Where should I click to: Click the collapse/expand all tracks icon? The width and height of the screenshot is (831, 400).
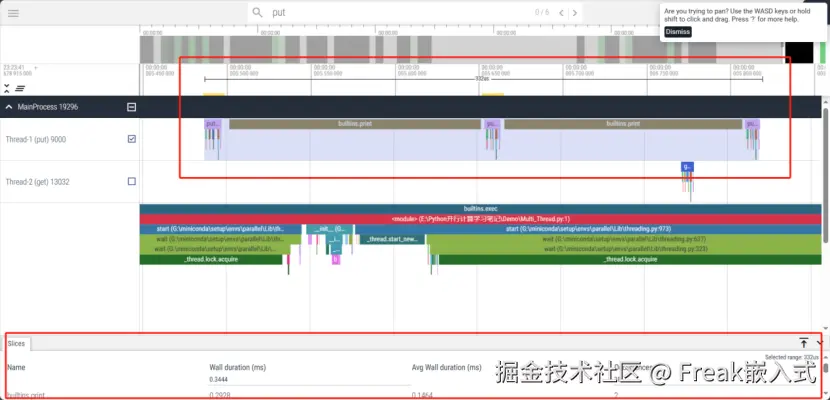[7, 88]
